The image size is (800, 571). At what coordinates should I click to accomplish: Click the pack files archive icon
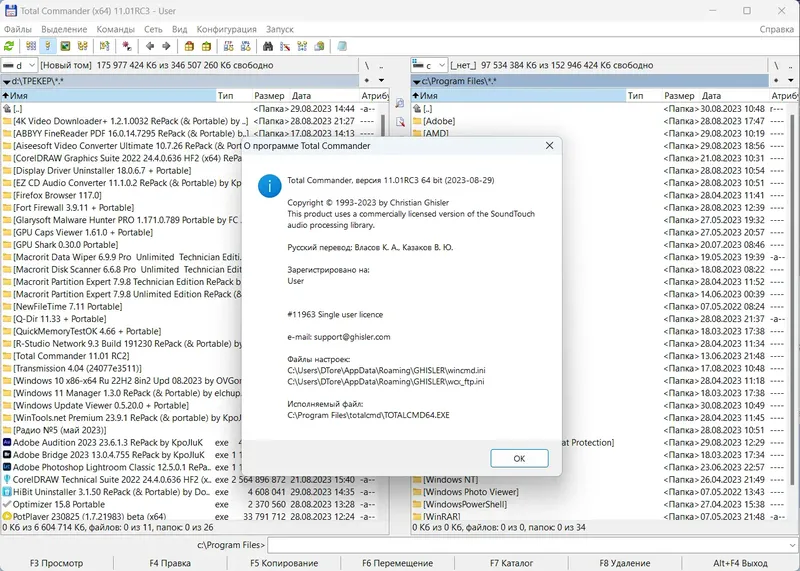pos(189,46)
